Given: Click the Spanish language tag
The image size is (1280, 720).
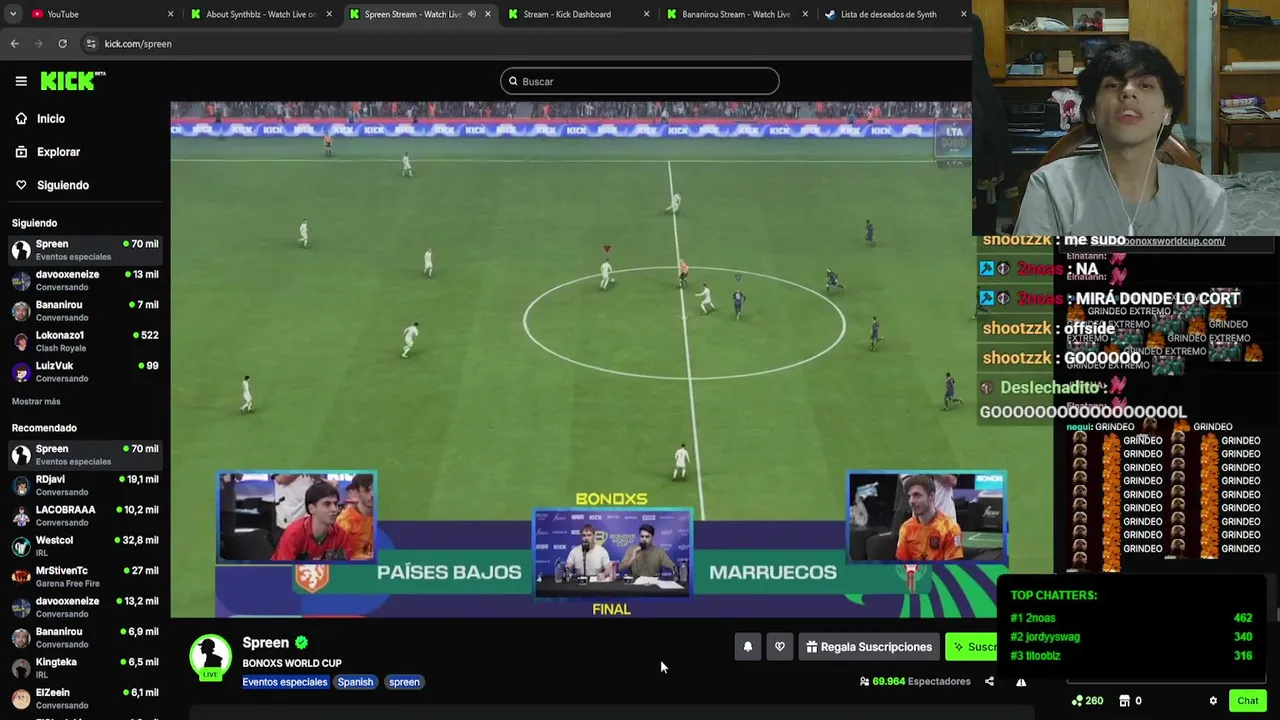Looking at the screenshot, I should (355, 682).
